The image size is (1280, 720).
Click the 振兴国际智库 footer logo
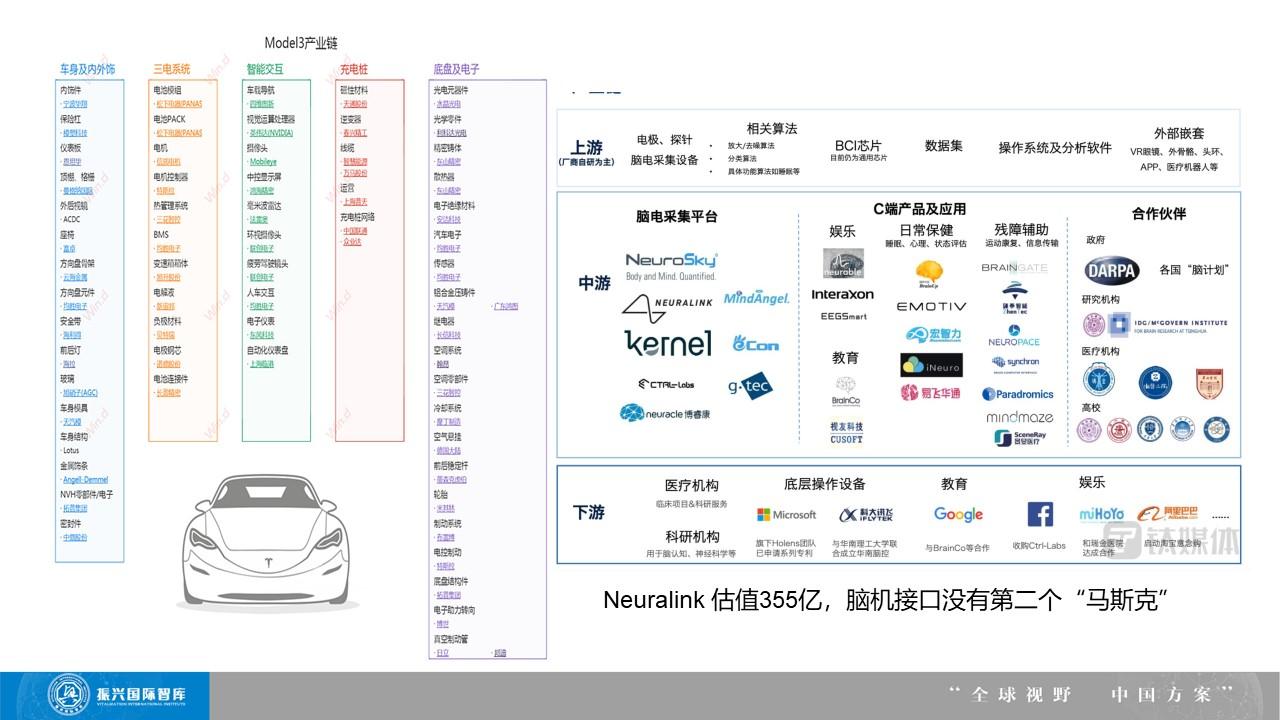tap(117, 696)
